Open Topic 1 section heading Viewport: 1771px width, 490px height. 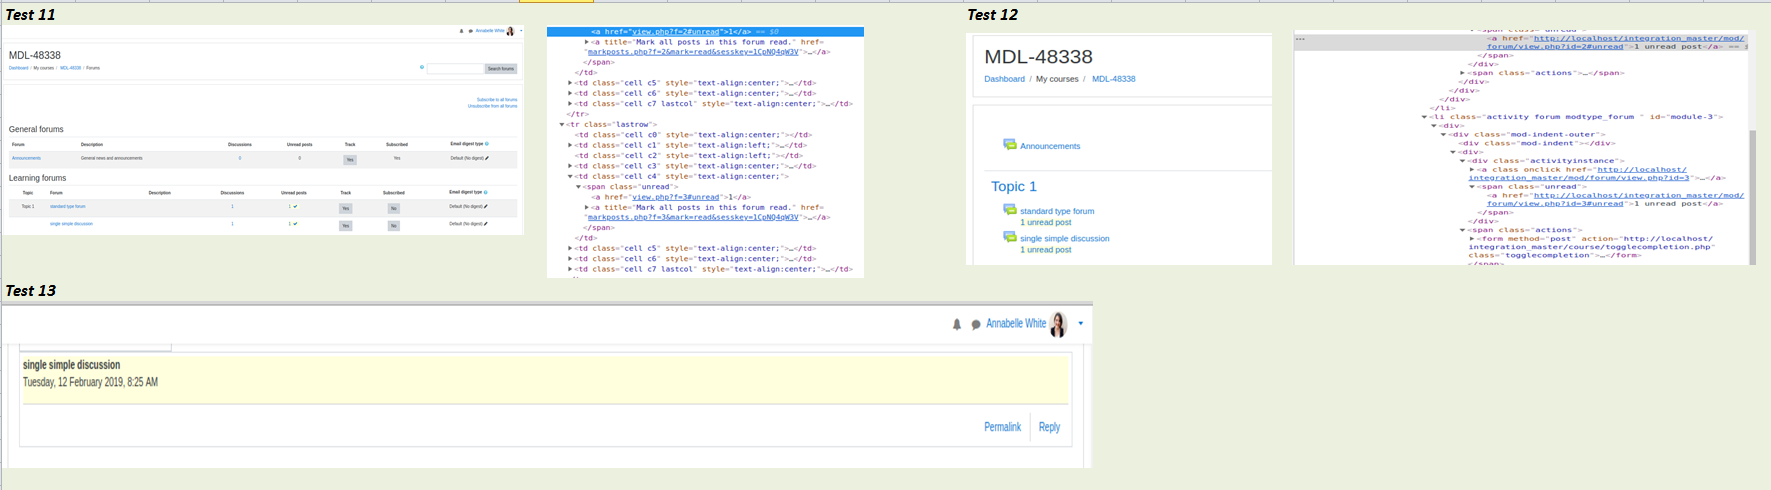(x=1014, y=187)
